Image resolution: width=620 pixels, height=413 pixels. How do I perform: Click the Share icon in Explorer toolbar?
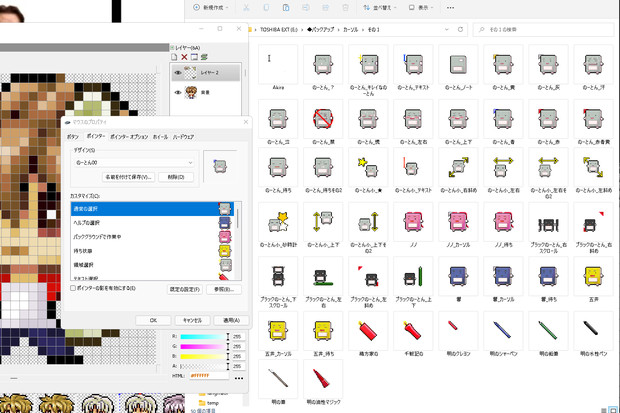(x=325, y=8)
